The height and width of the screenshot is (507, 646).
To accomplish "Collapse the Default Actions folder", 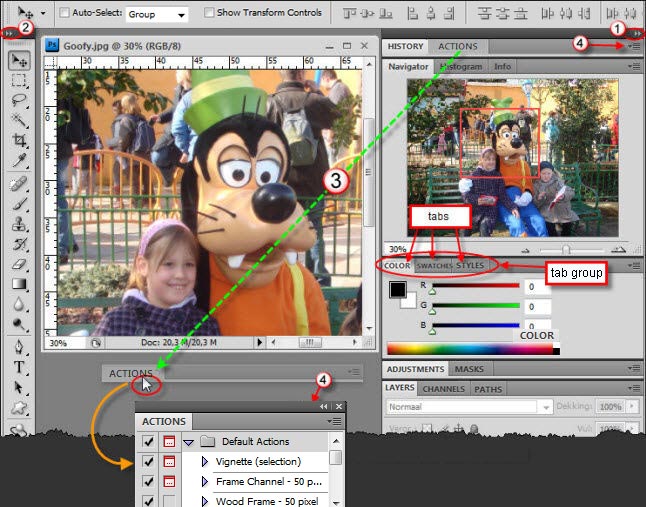I will [x=189, y=442].
